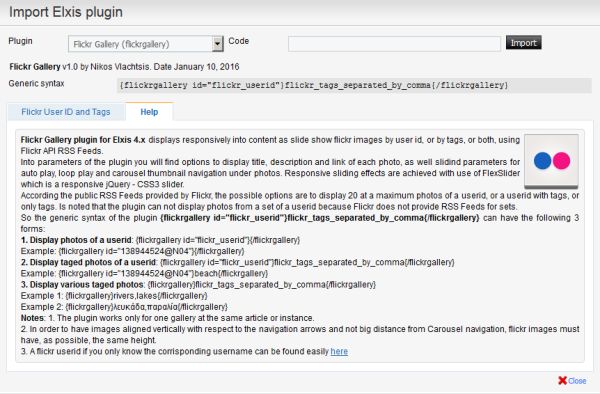Click the Import Elxis plugin title
The width and height of the screenshot is (600, 394).
coord(66,12)
